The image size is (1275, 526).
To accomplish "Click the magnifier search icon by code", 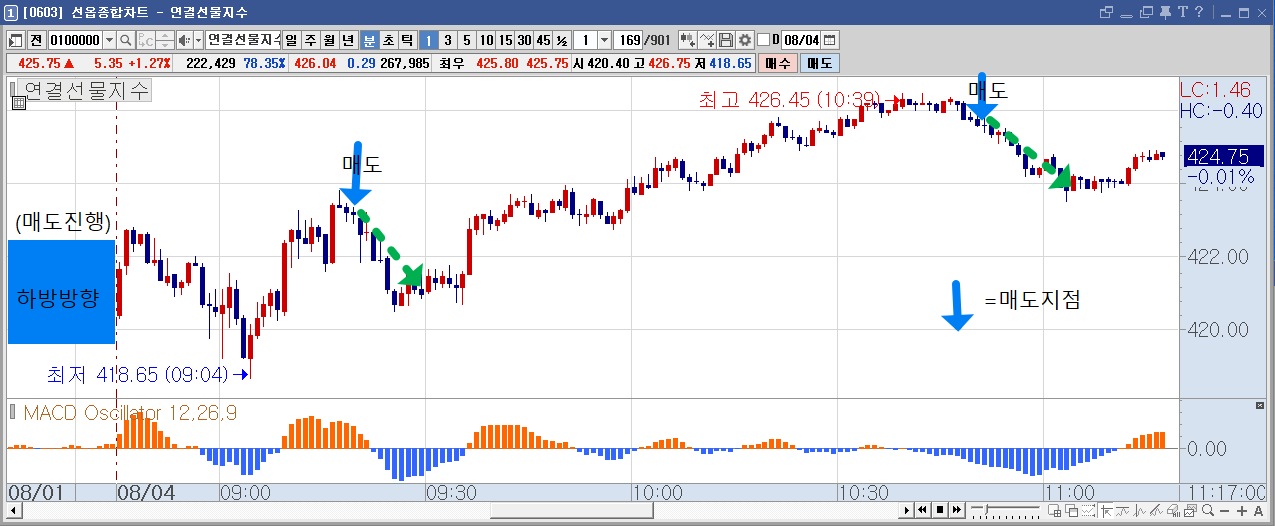I will coord(126,40).
